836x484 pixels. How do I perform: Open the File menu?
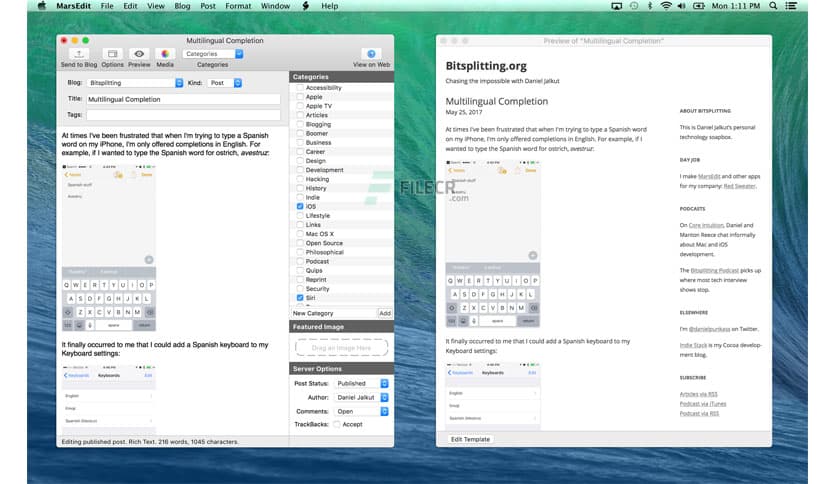(107, 6)
